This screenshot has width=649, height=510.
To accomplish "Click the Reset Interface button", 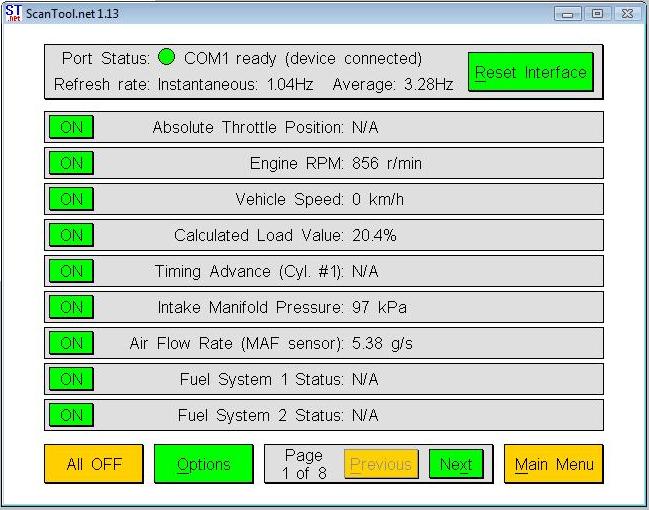I will click(x=530, y=72).
